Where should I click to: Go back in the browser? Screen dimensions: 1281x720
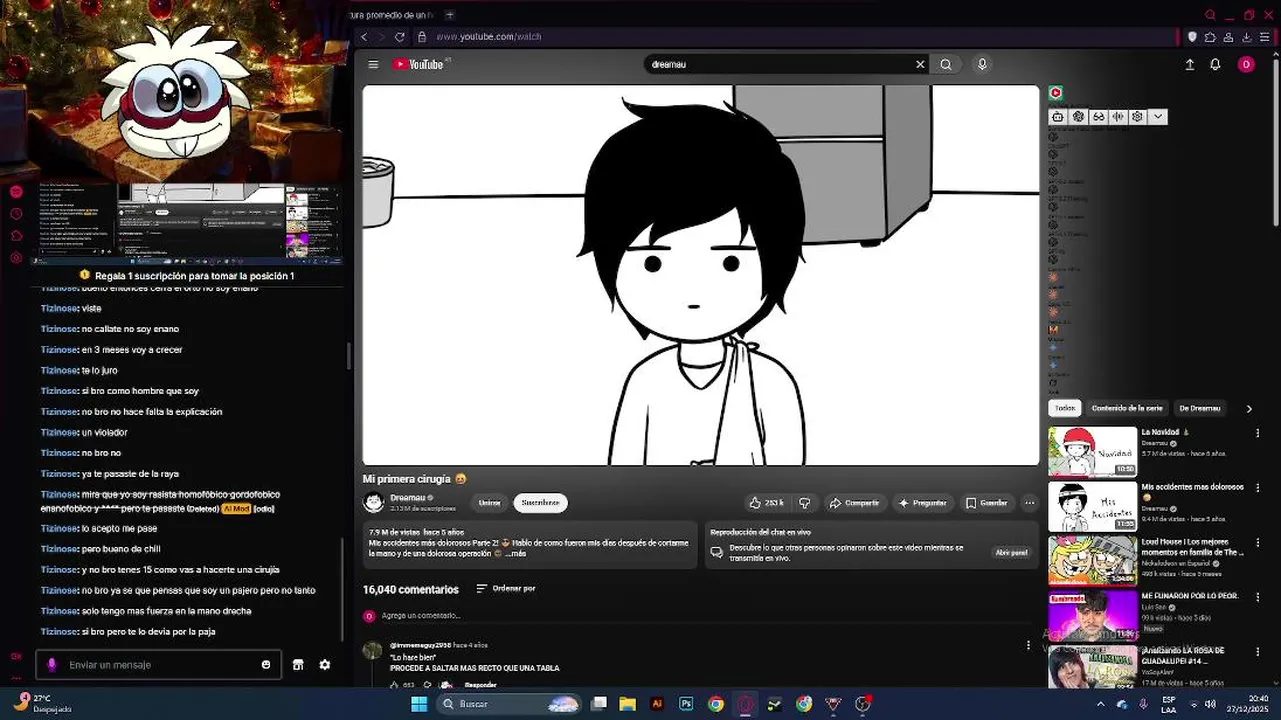[x=364, y=37]
